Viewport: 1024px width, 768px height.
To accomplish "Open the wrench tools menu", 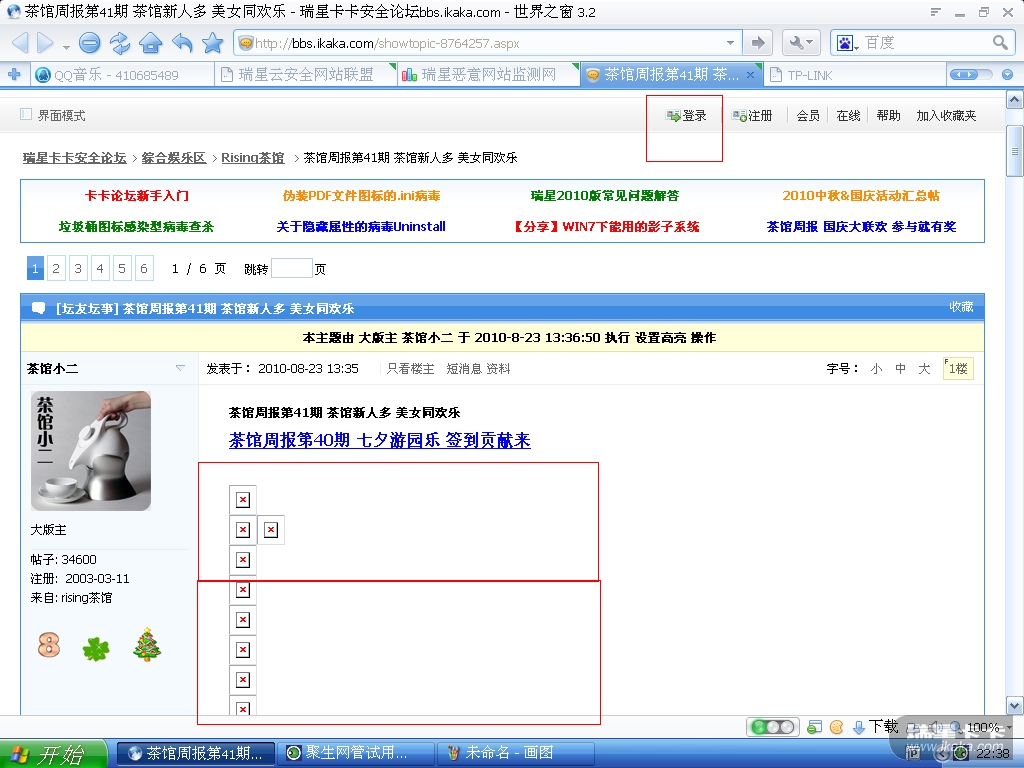I will (801, 43).
